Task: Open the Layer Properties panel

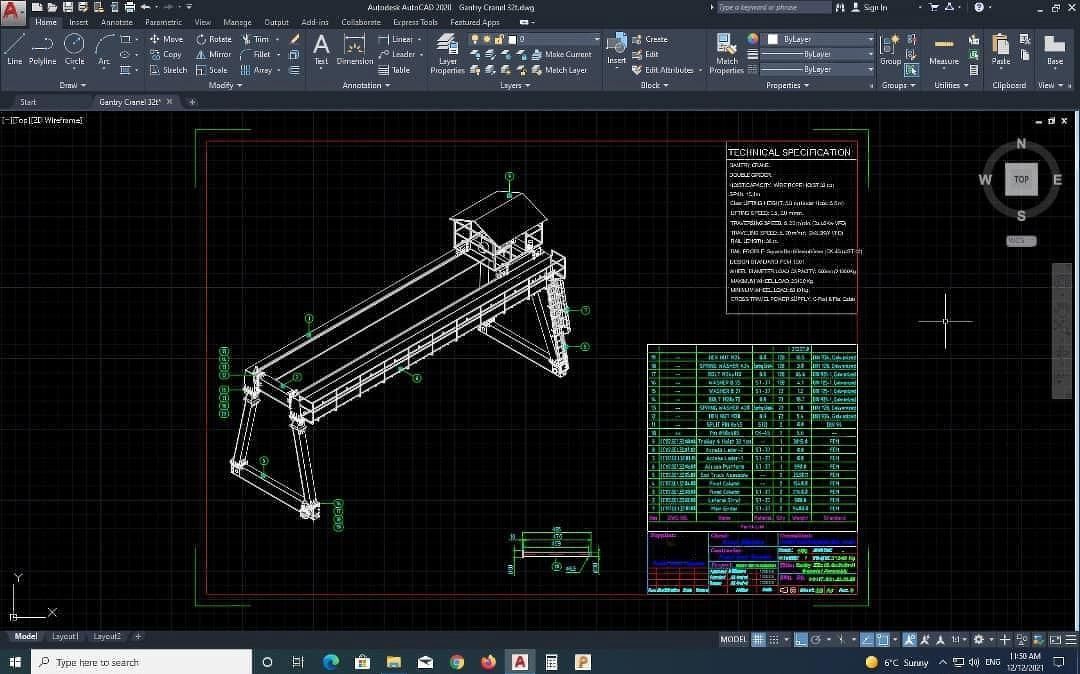Action: [448, 54]
